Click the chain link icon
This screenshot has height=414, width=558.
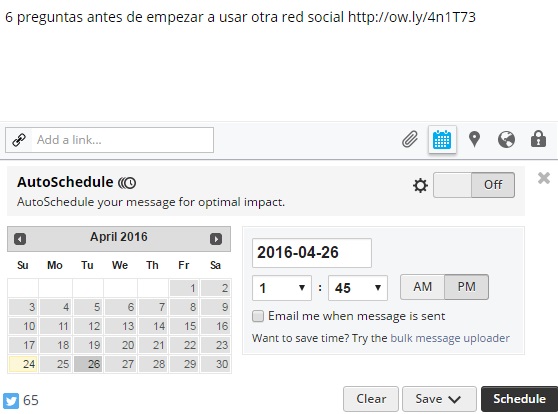19,140
